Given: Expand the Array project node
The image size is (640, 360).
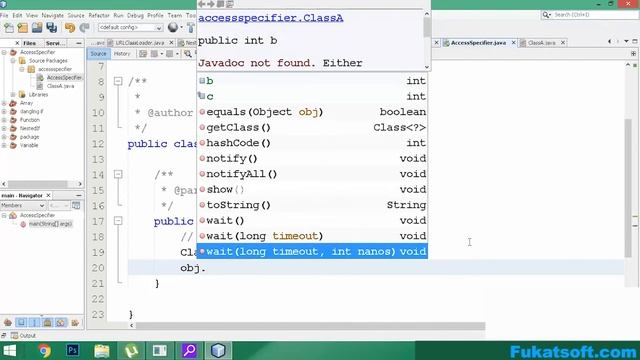Looking at the screenshot, I should pyautogui.click(x=4, y=103).
